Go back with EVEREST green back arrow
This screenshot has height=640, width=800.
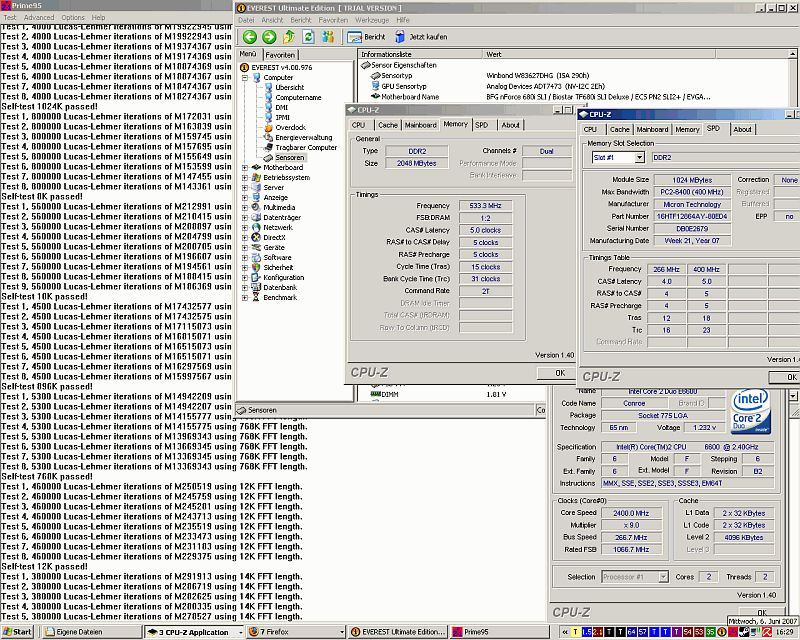tap(249, 37)
